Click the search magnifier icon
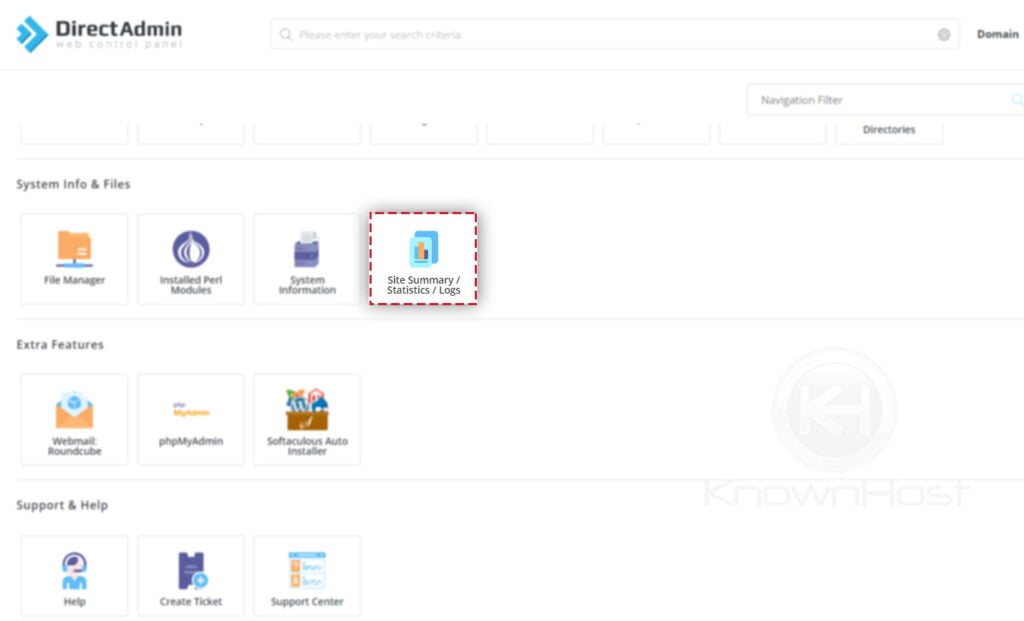Screen dimensions: 1024x621 click(285, 34)
